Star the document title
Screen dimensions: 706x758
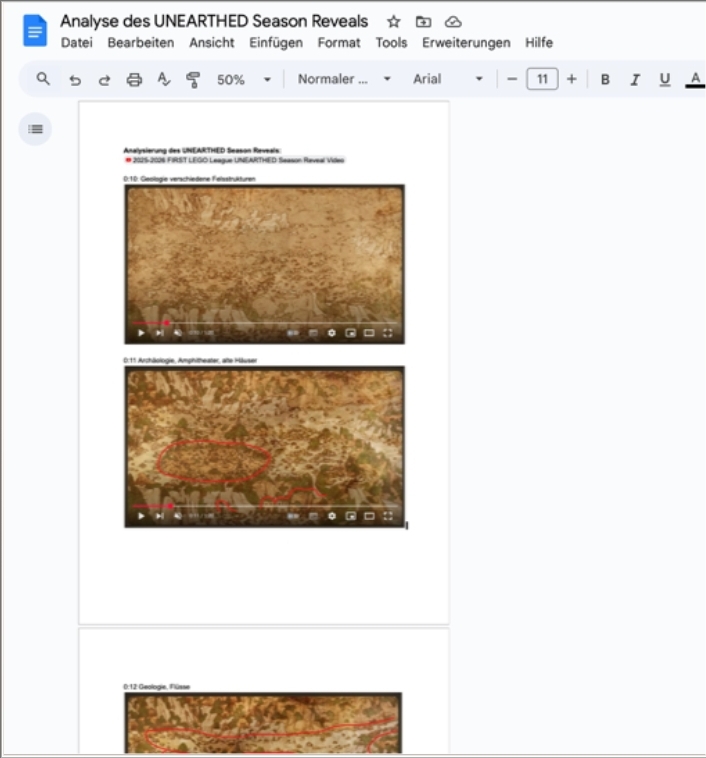pos(394,22)
